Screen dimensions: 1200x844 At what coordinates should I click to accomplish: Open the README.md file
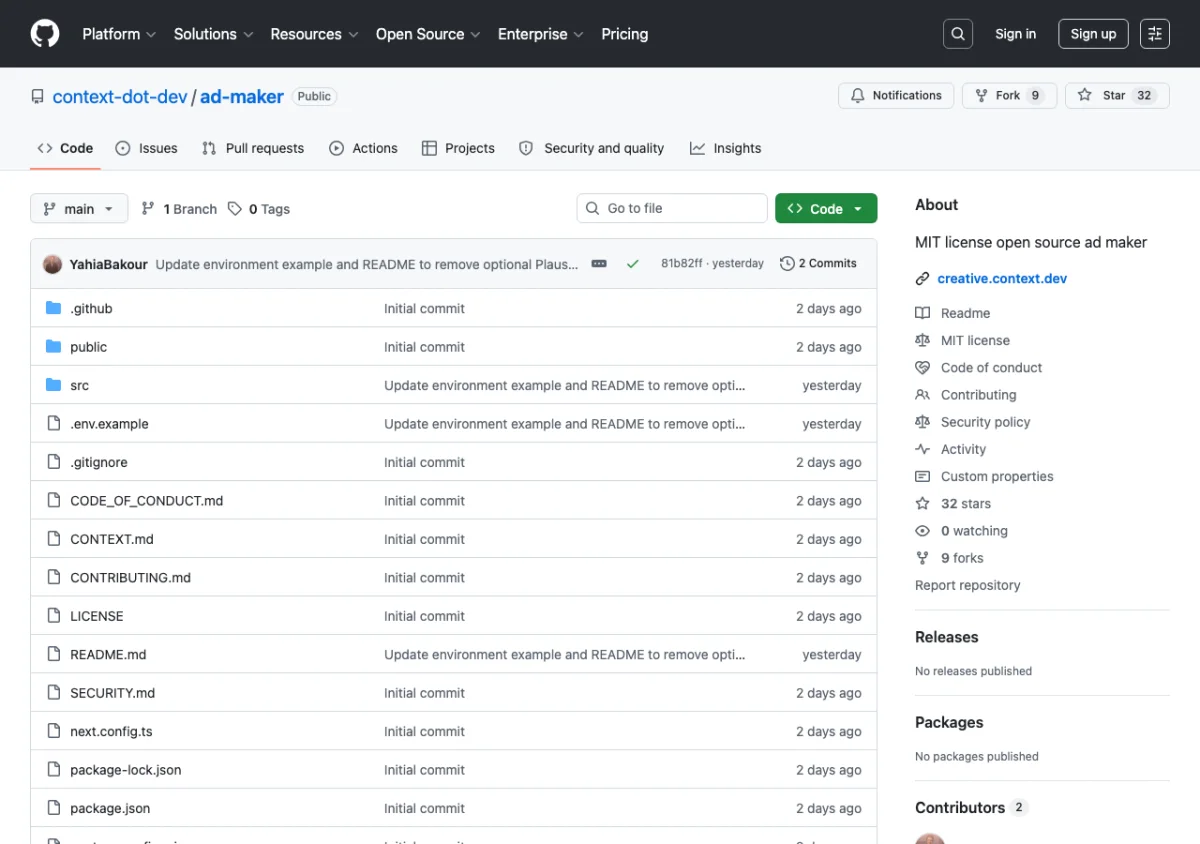[108, 655]
